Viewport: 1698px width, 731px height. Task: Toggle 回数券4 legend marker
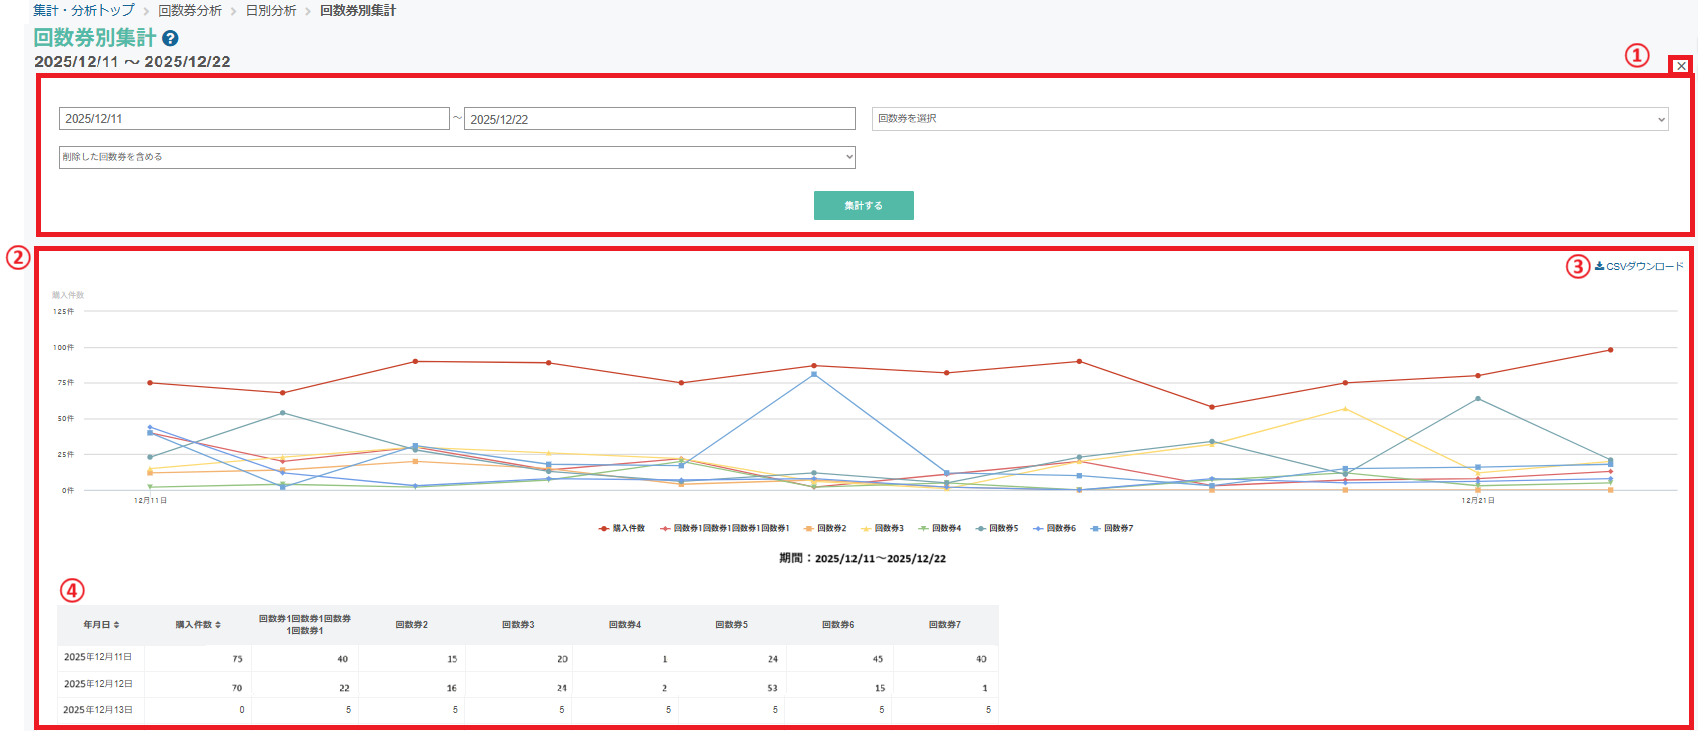tap(924, 528)
